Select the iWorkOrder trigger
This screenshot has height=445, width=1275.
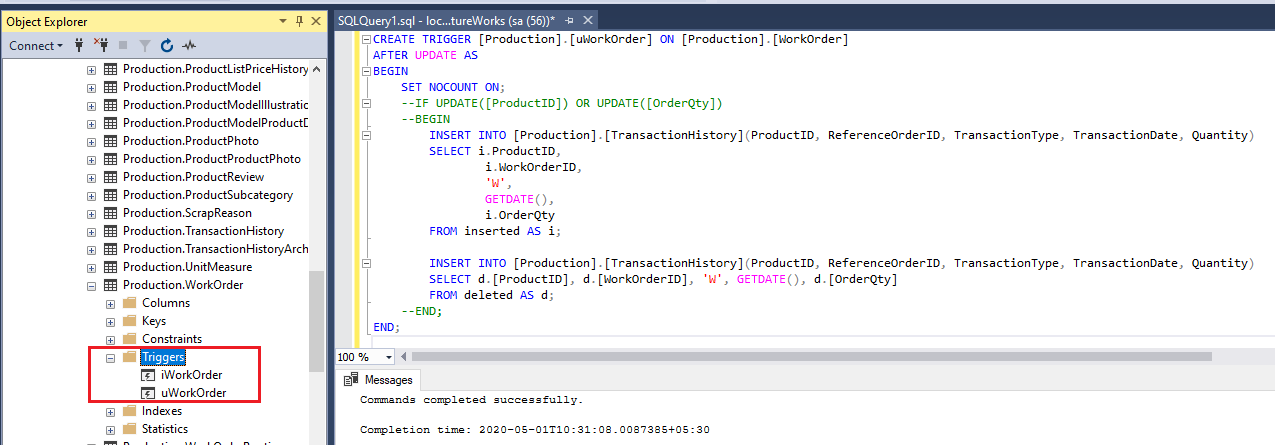tap(192, 375)
